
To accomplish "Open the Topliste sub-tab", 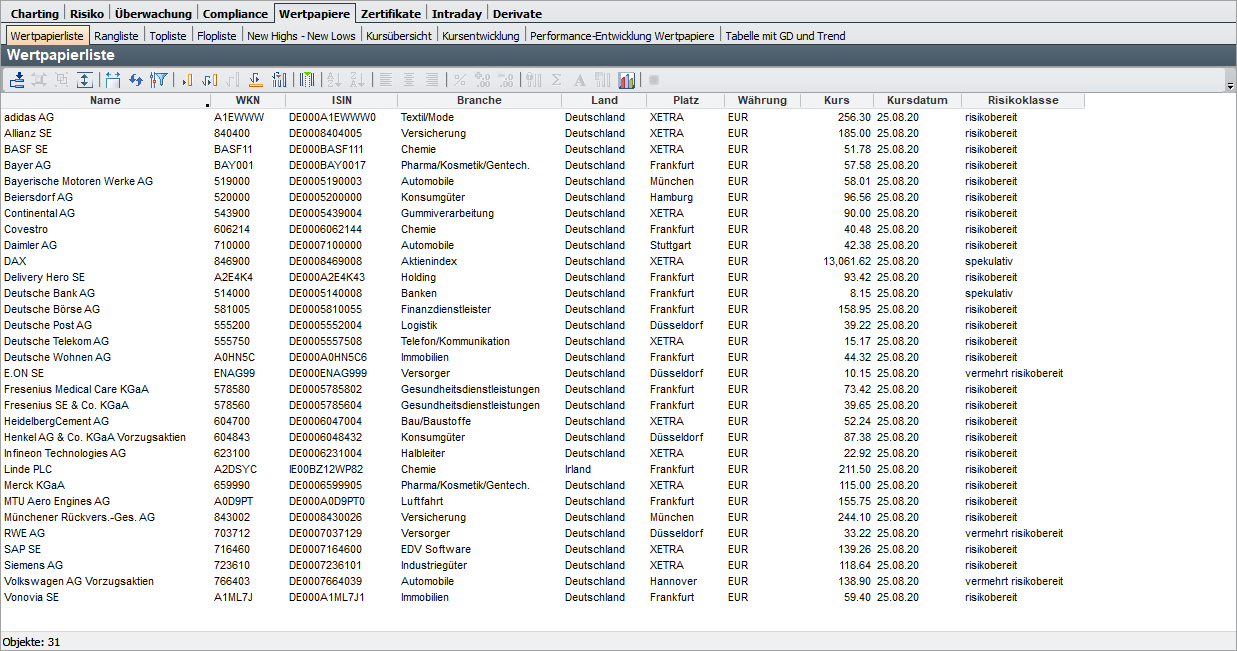I will click(167, 36).
